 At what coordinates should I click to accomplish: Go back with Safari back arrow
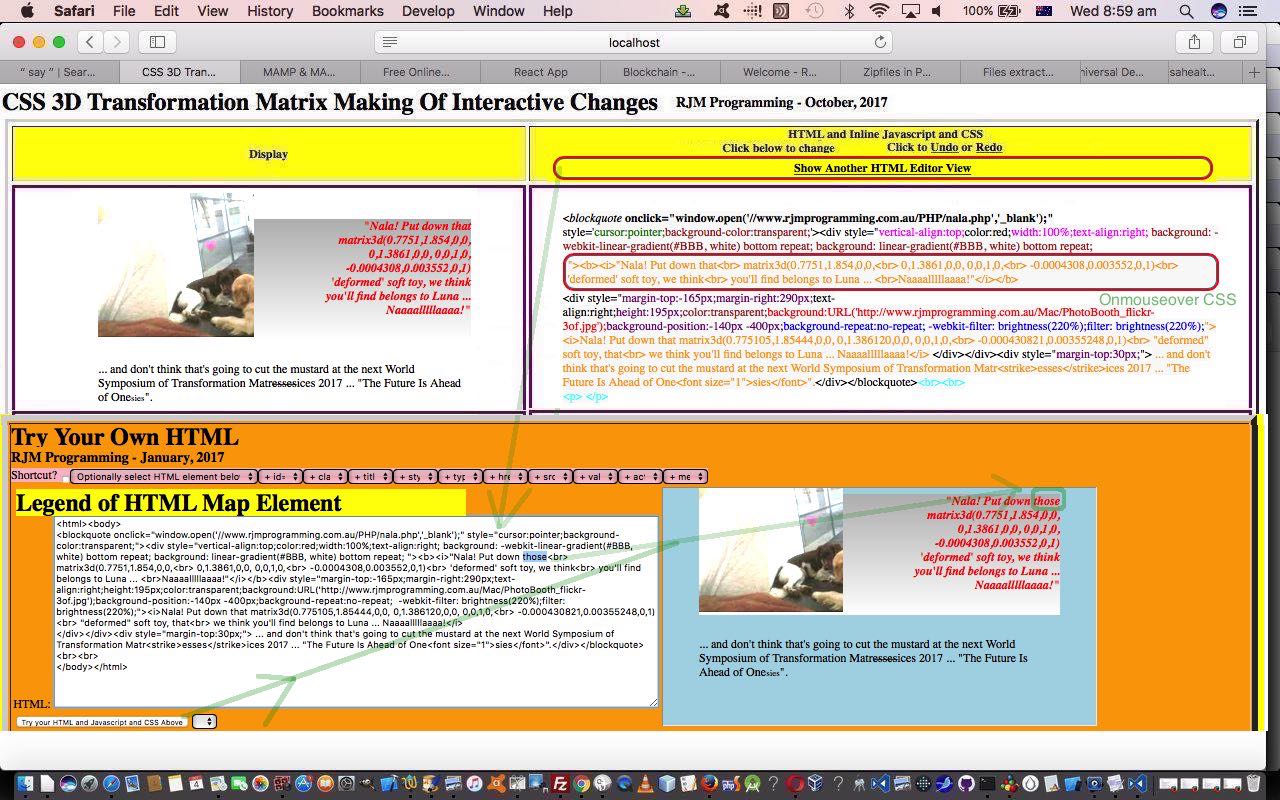(90, 42)
